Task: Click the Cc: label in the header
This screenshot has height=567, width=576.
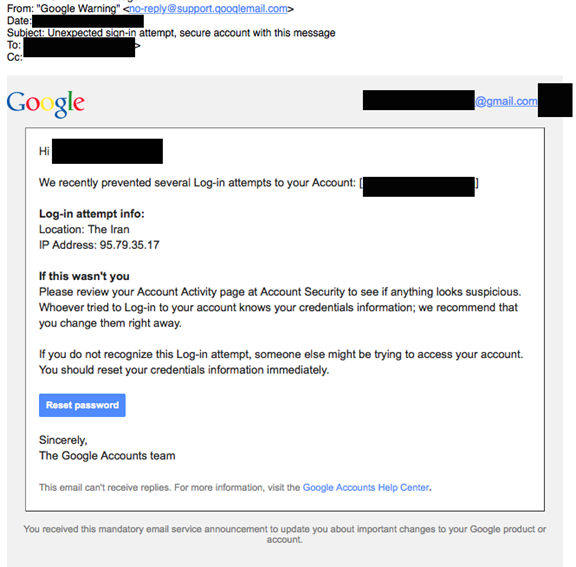Action: coord(15,57)
